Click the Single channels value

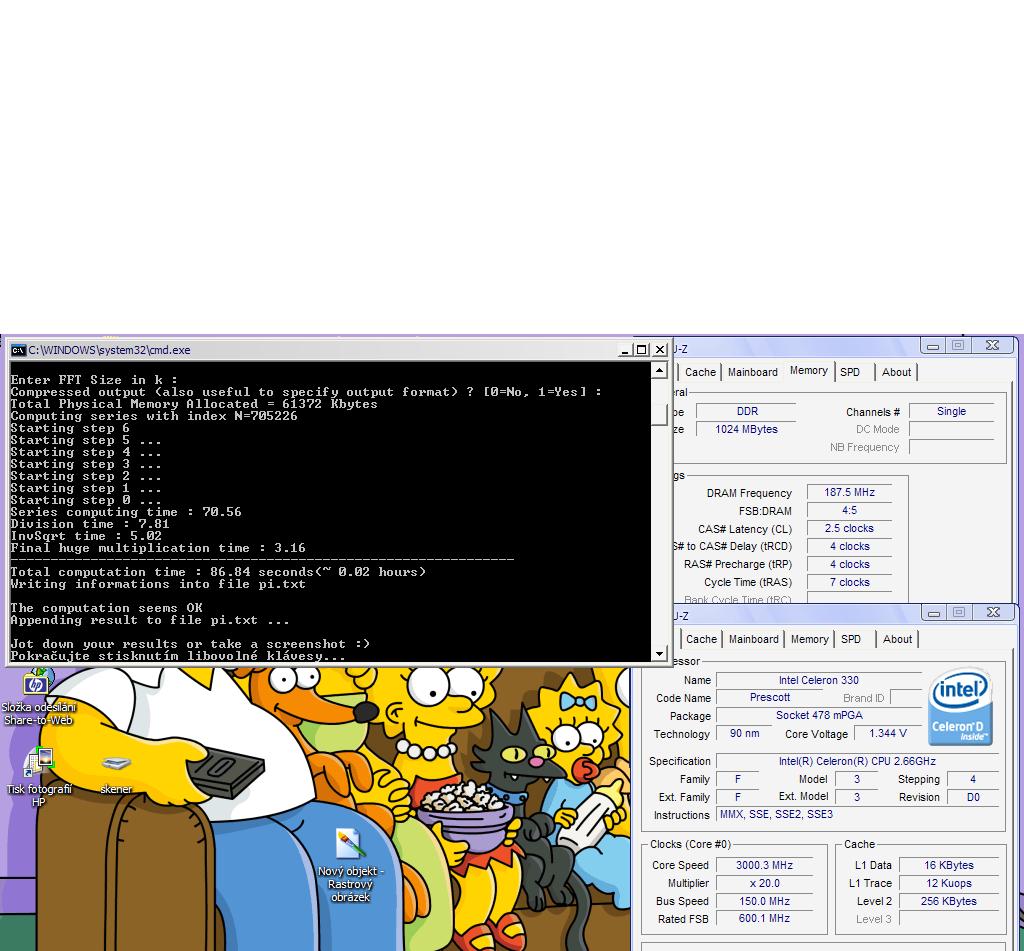(951, 411)
